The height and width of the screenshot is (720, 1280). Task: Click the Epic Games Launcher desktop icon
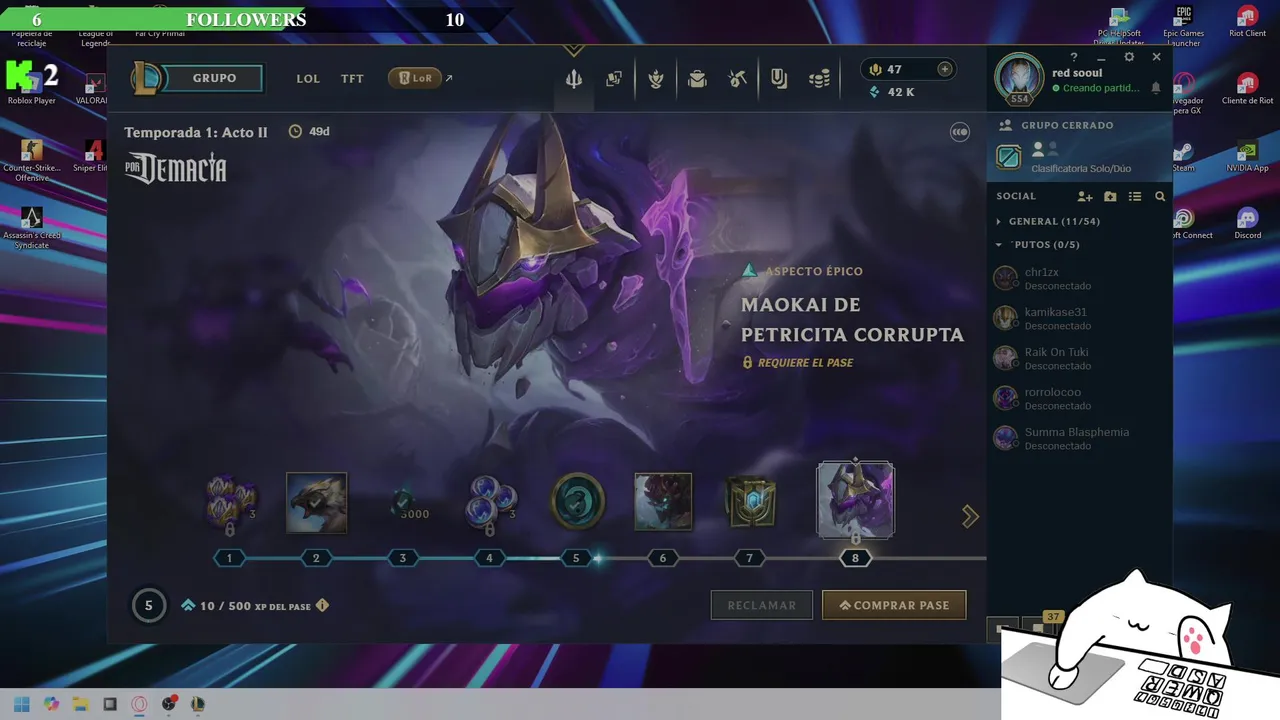1184,24
